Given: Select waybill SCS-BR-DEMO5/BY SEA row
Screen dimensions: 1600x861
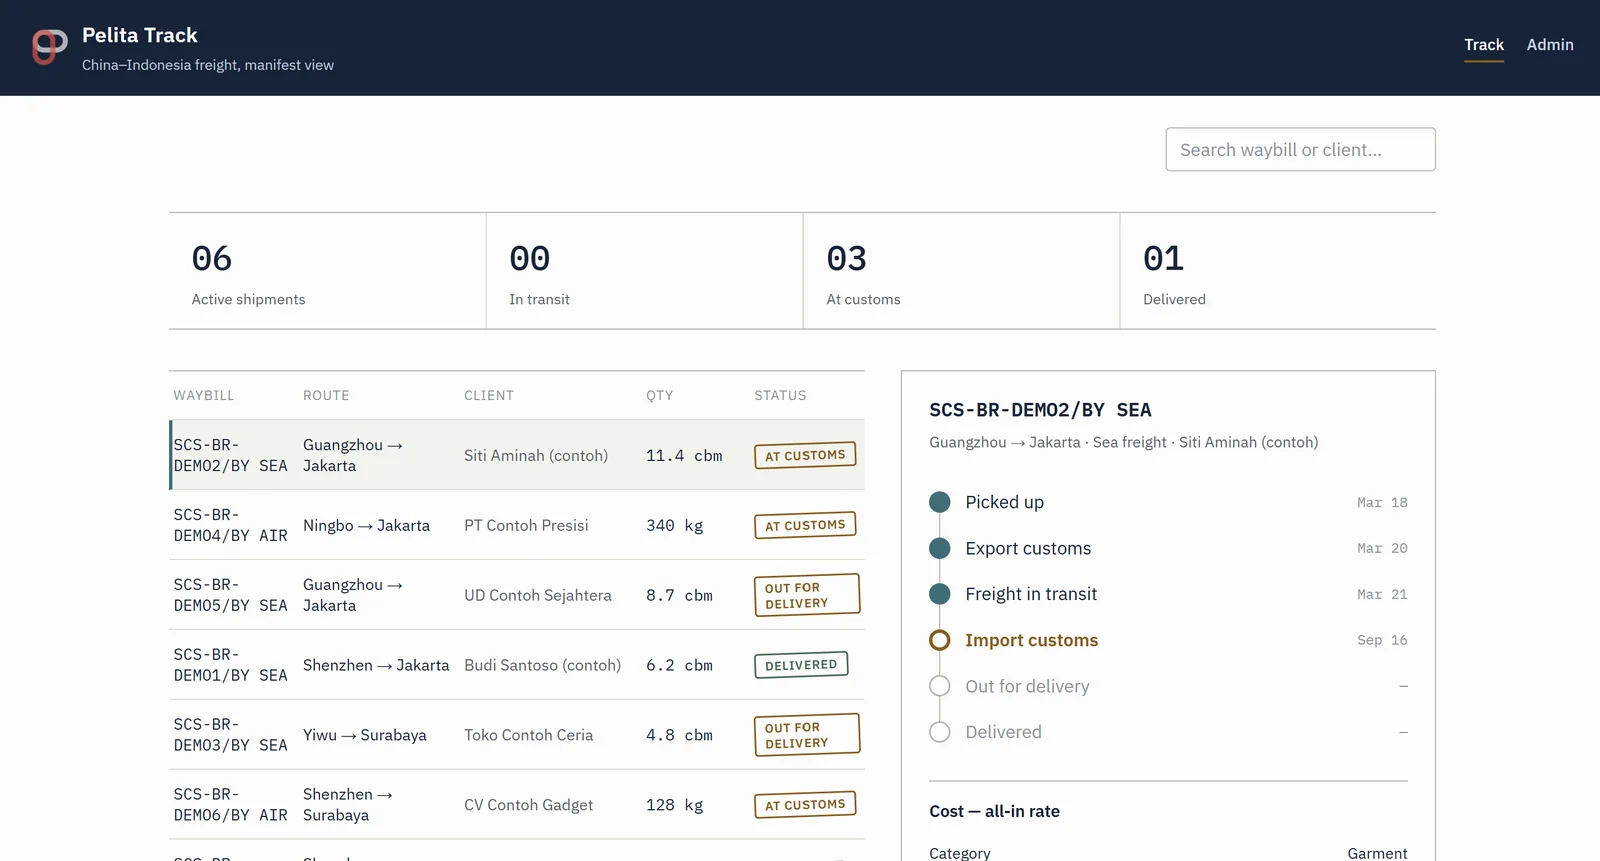Looking at the screenshot, I should pyautogui.click(x=517, y=595).
